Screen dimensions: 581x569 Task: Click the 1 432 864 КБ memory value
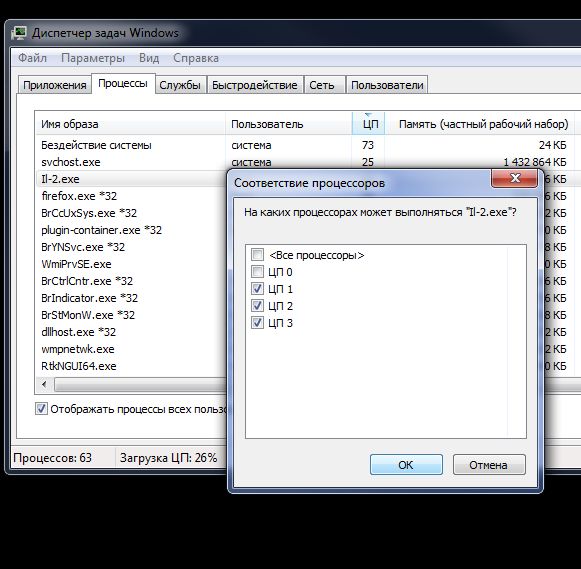click(x=535, y=162)
